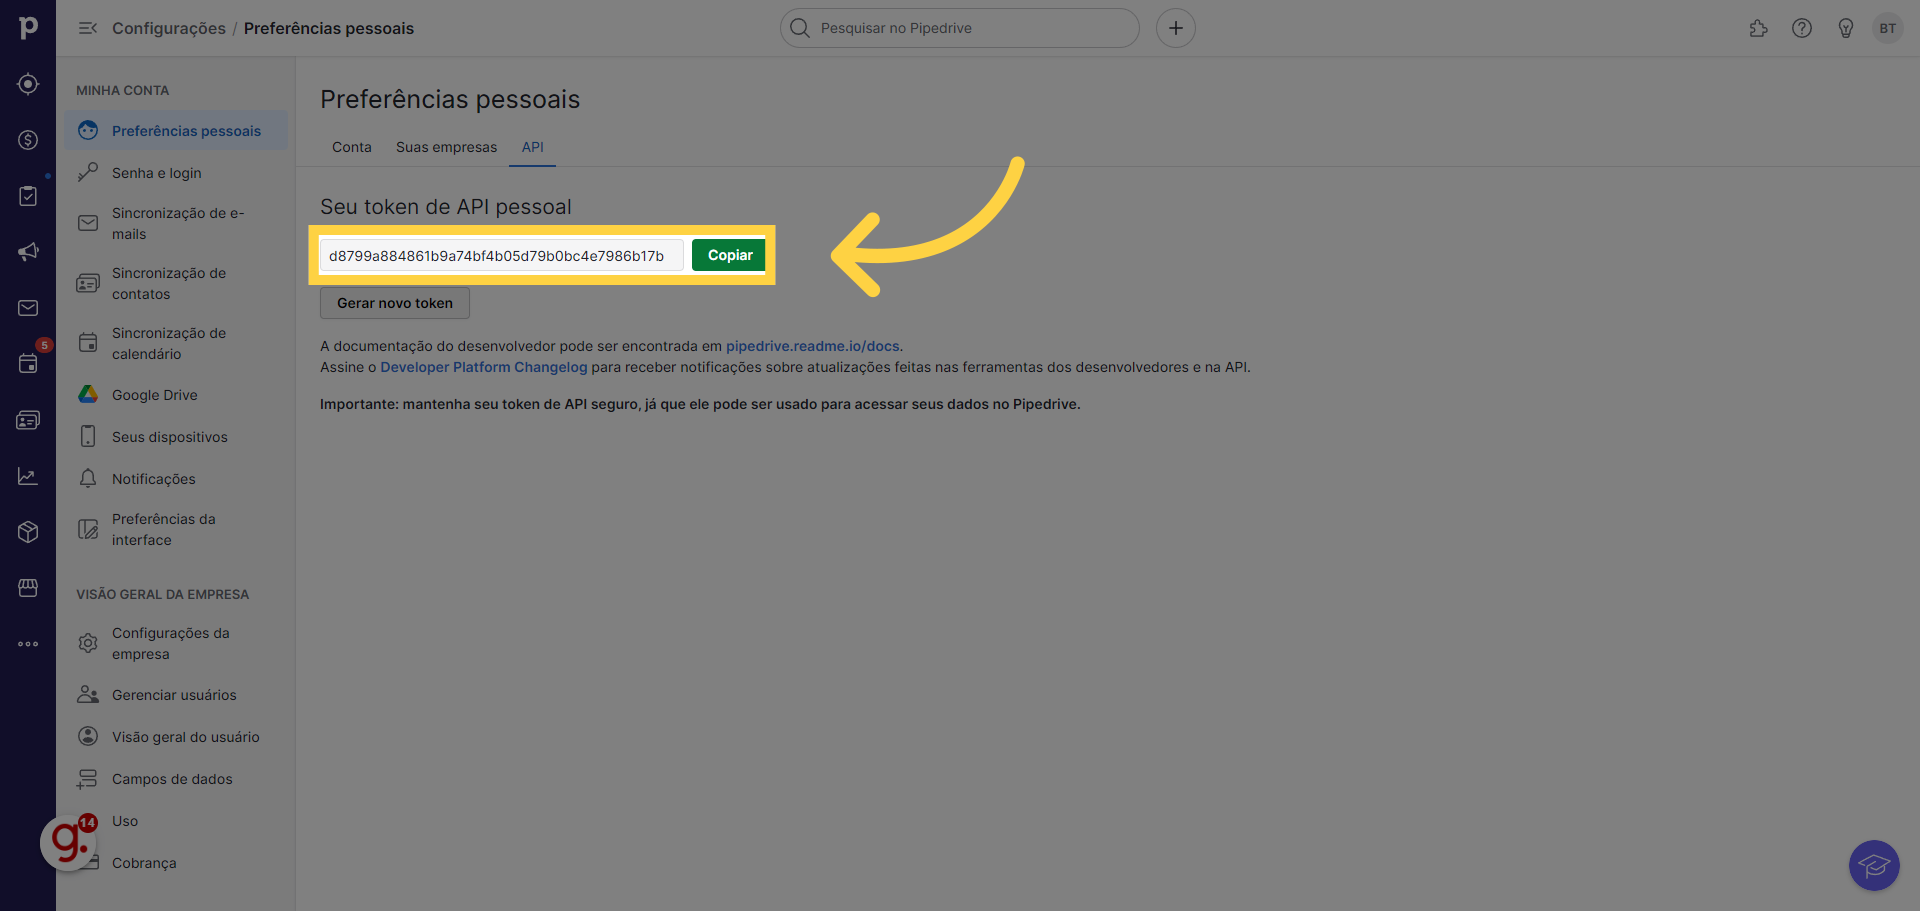Open Products from the cube icon
The image size is (1920, 911).
(28, 532)
